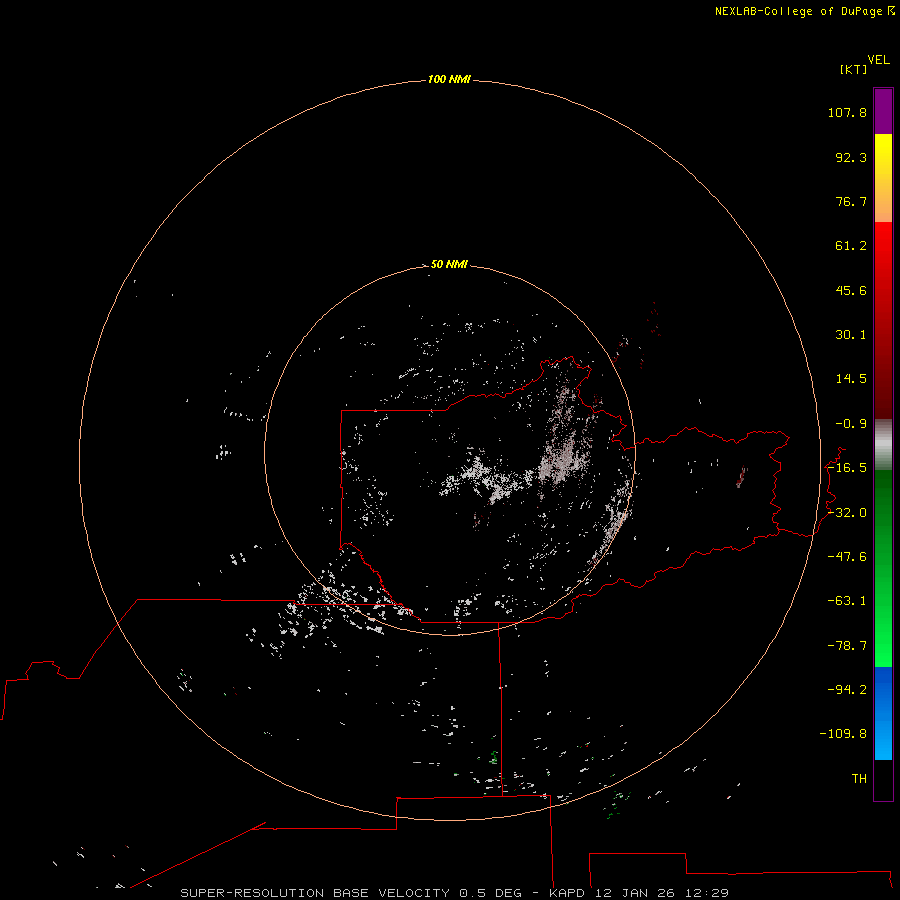Click the -63.1 legend value
900x900 pixels.
[x=847, y=601]
